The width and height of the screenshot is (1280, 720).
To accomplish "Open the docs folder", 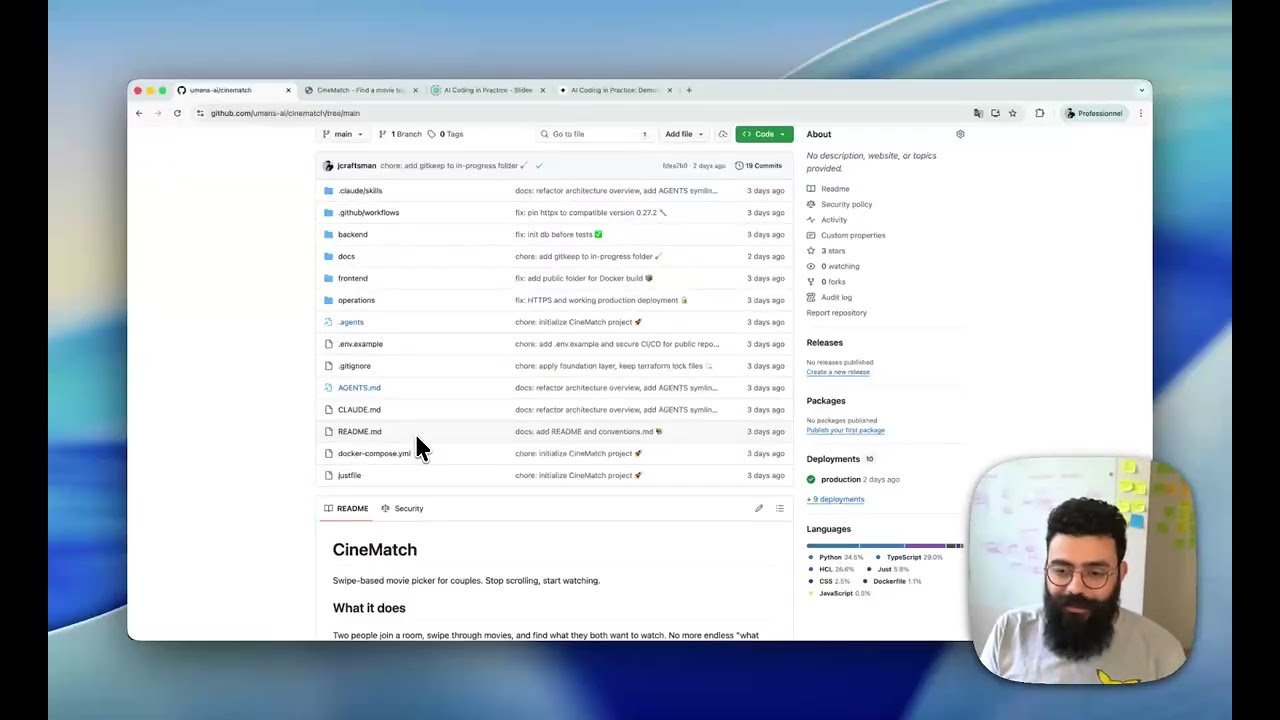I will [x=346, y=257].
